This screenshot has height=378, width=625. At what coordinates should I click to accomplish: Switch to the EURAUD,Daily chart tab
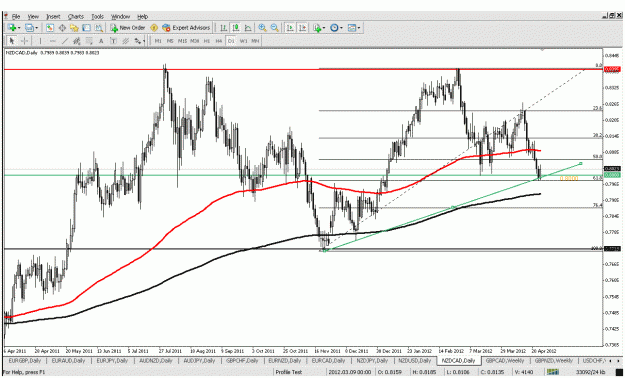tap(68, 360)
